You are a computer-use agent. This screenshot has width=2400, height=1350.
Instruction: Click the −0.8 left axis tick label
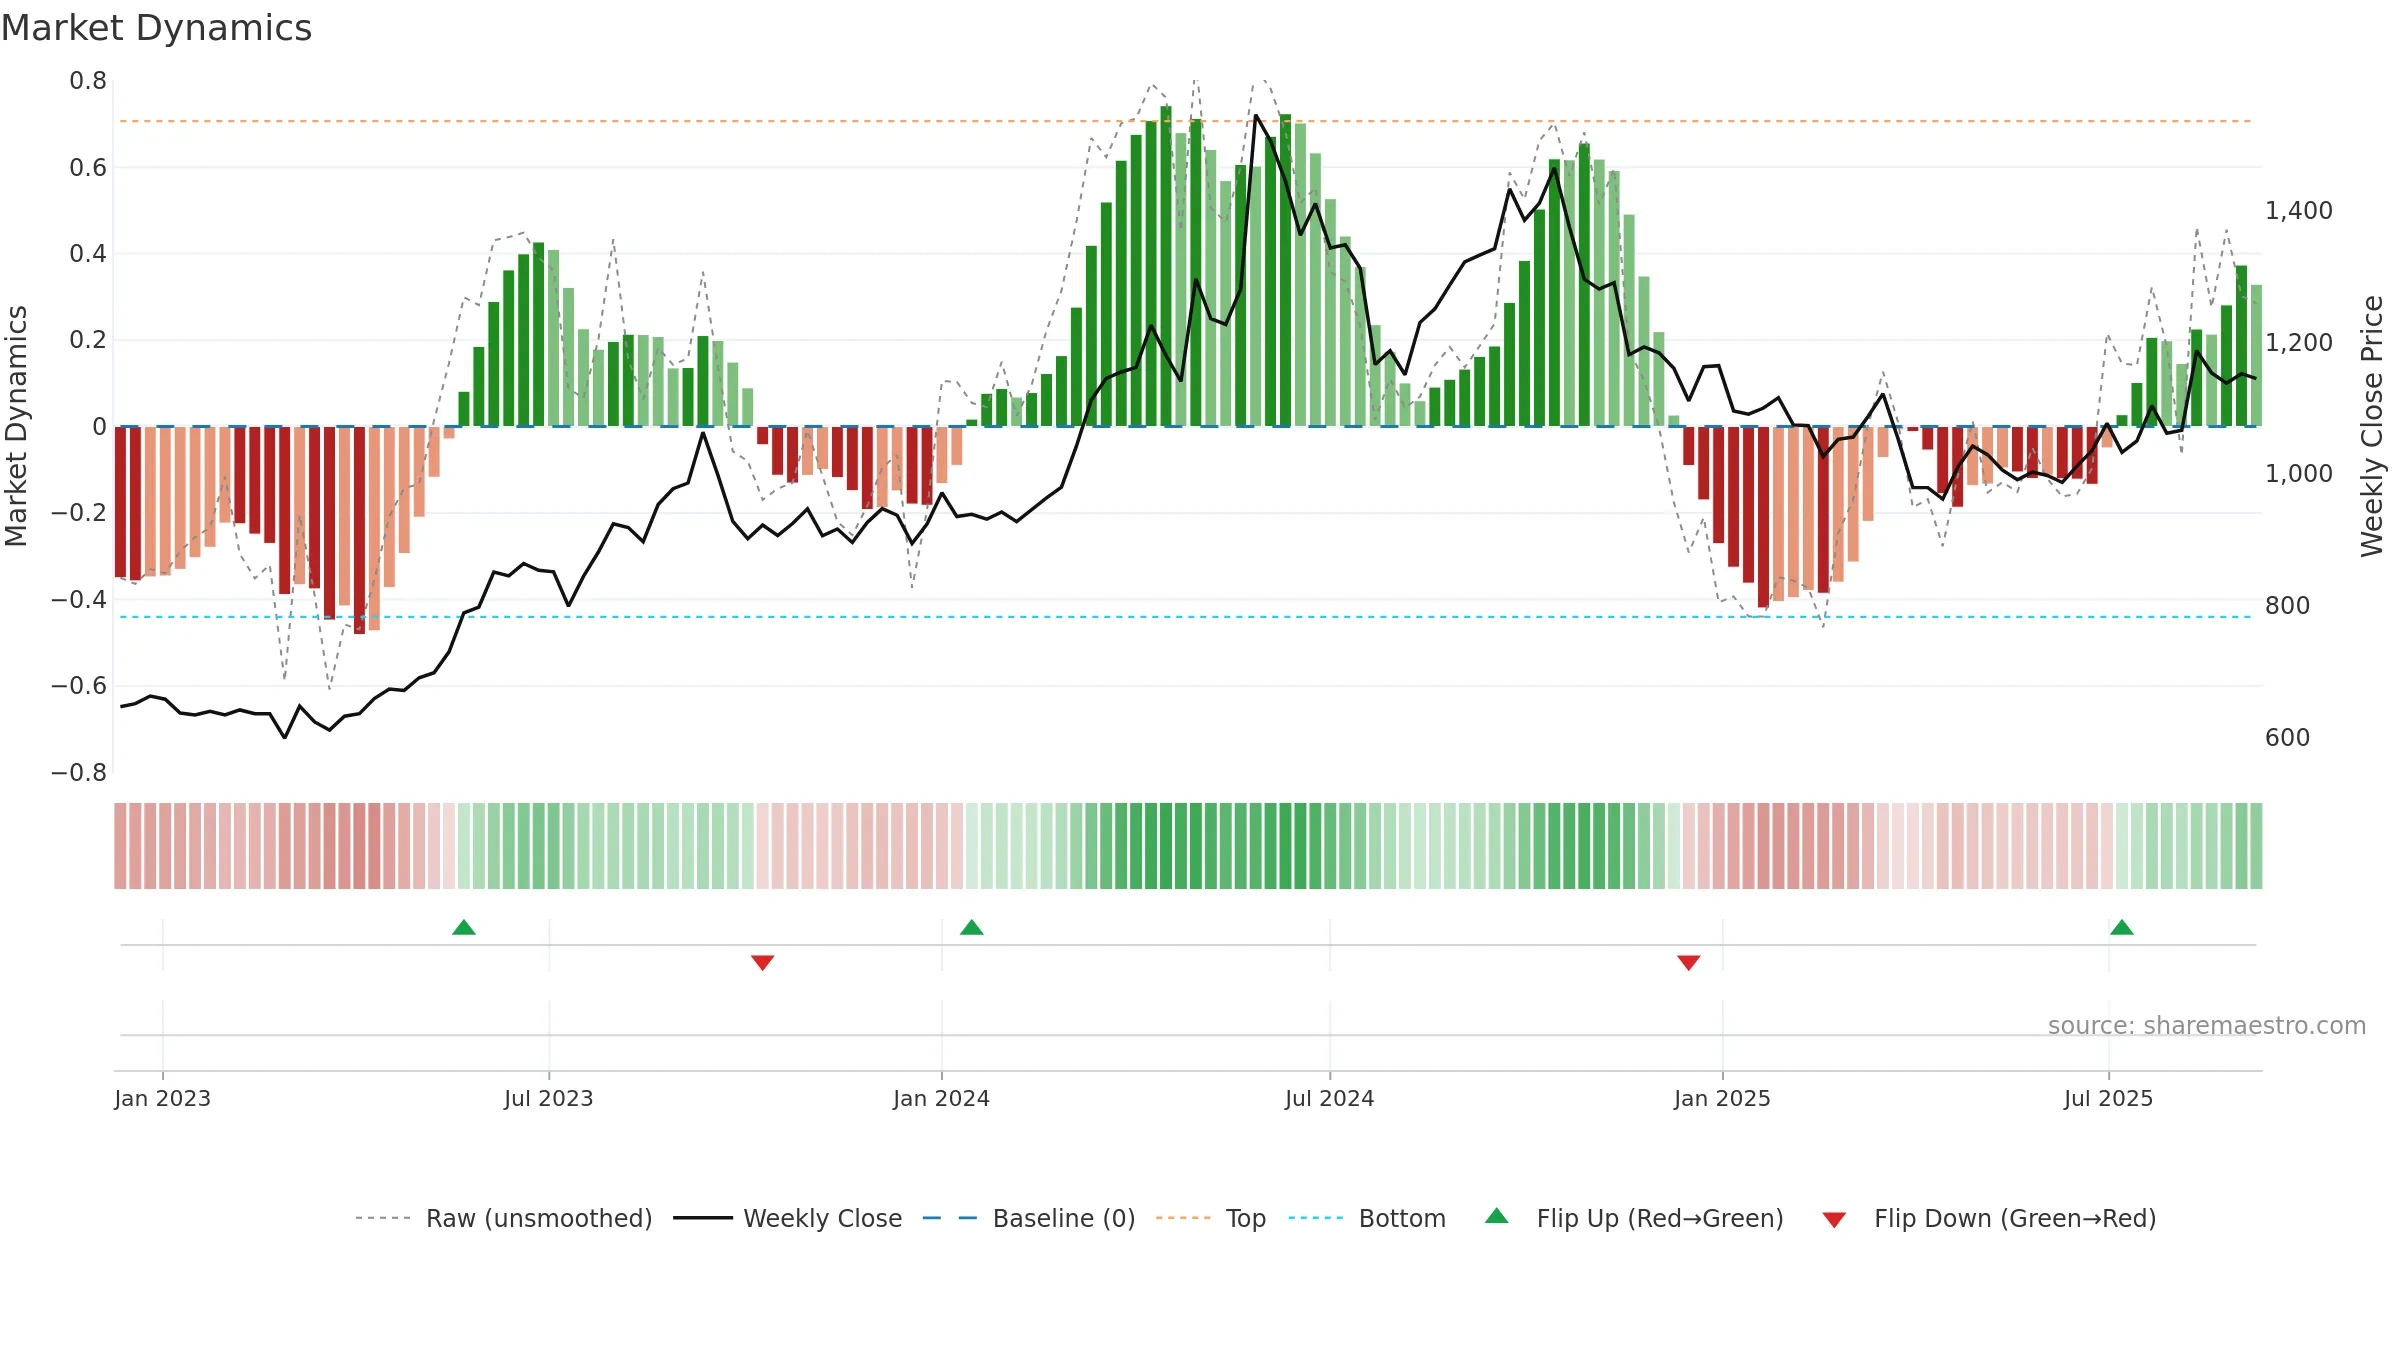(x=79, y=773)
